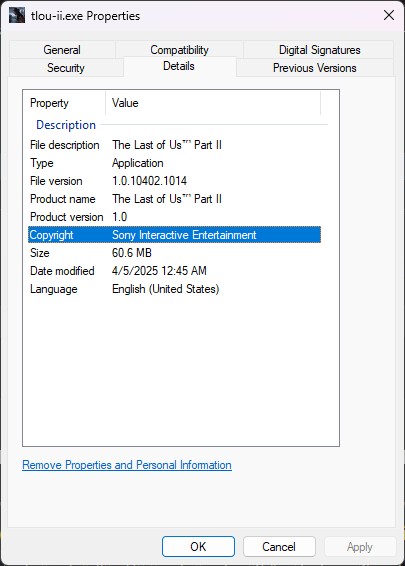405x566 pixels.
Task: Select the File version row
Action: click(174, 181)
